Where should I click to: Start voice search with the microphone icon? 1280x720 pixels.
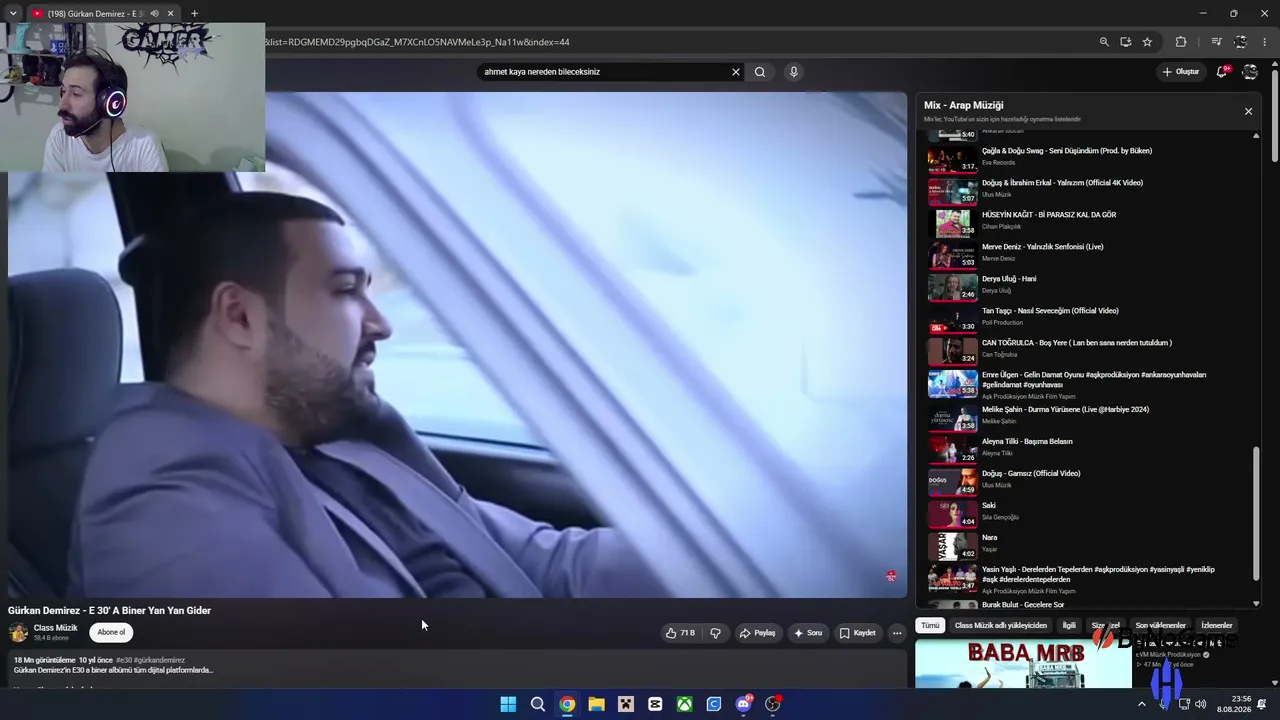pyautogui.click(x=794, y=72)
